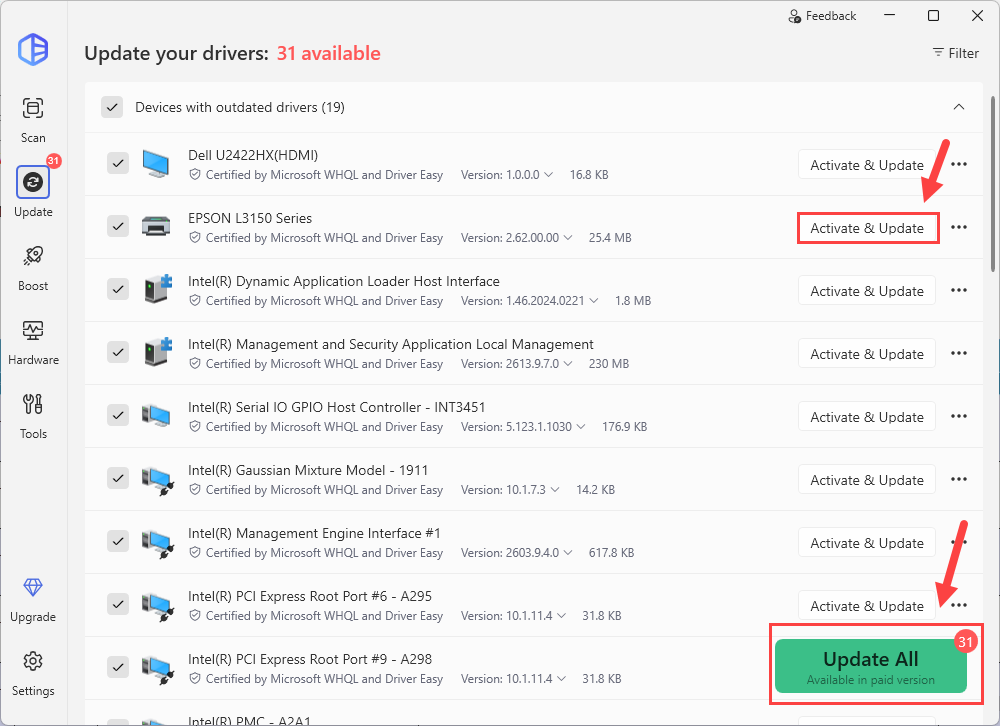Open more options for Gaussian Mixture Model
The height and width of the screenshot is (726, 1000).
tap(959, 479)
